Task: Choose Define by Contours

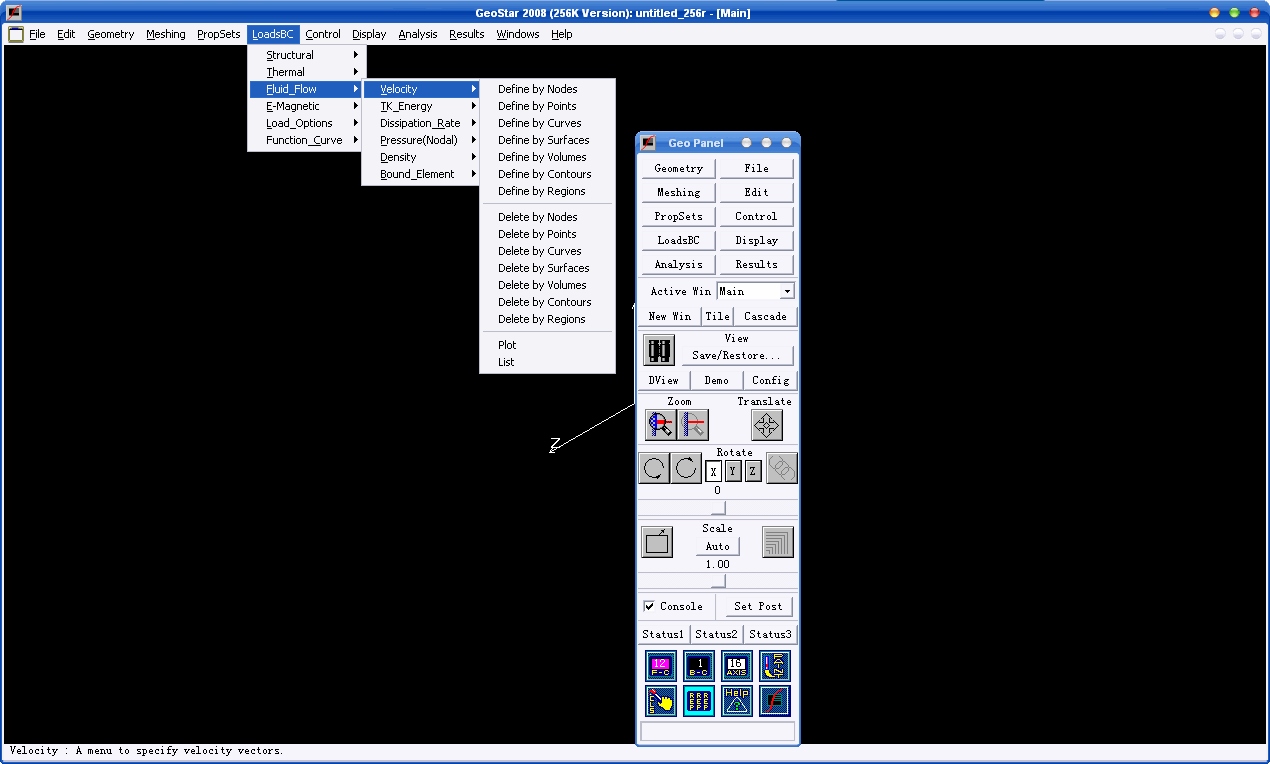Action: (x=547, y=174)
